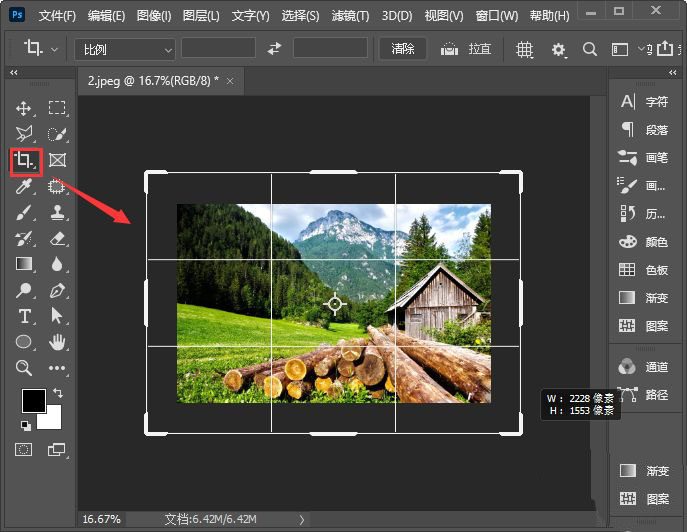Click the search magnifier icon
687x532 pixels.
tap(590, 49)
